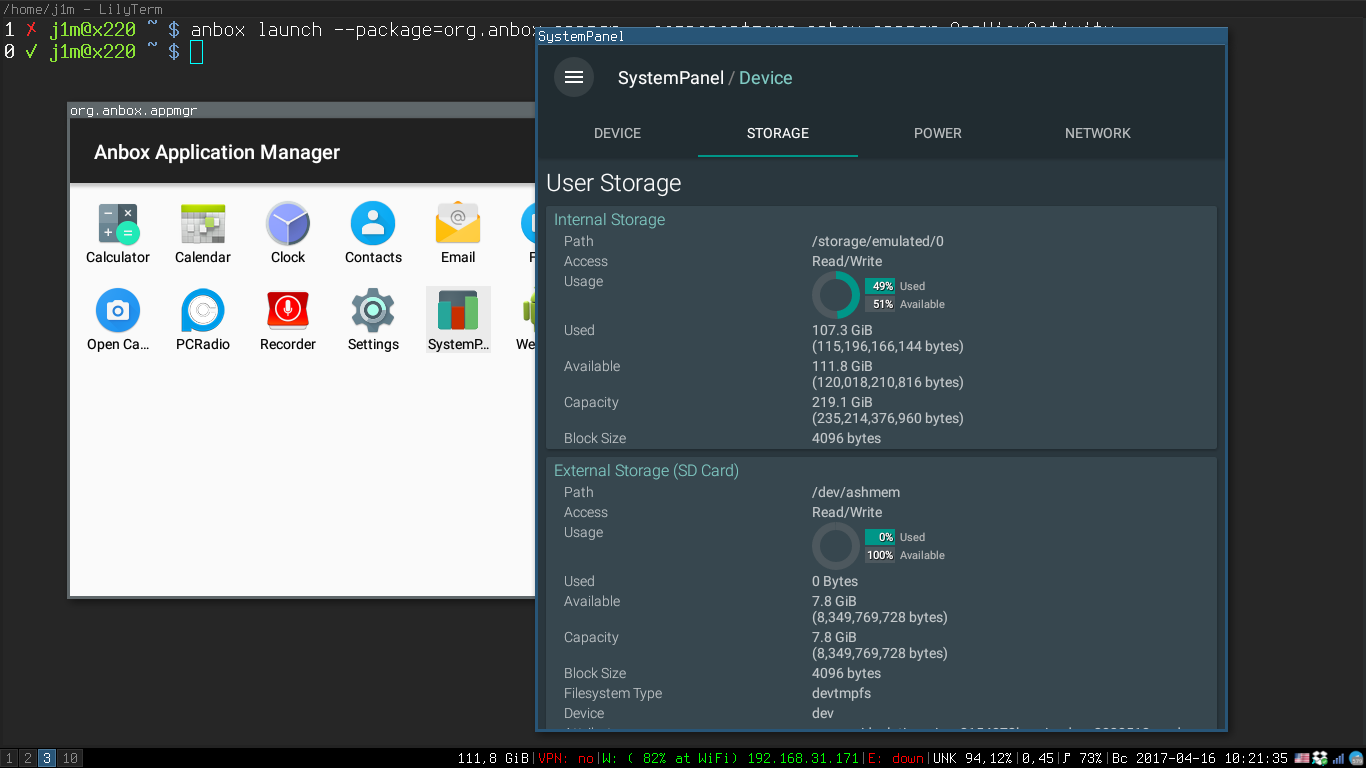Click the path /storage/emulated/0
Screen dimensions: 1366x768
pyautogui.click(x=878, y=241)
